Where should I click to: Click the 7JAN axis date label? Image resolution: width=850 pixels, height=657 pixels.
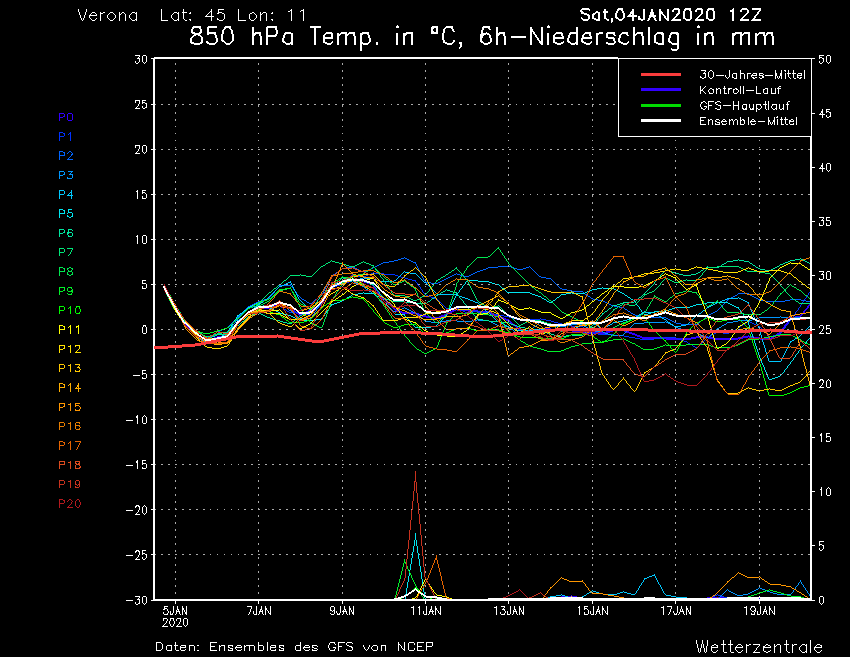[x=259, y=611]
